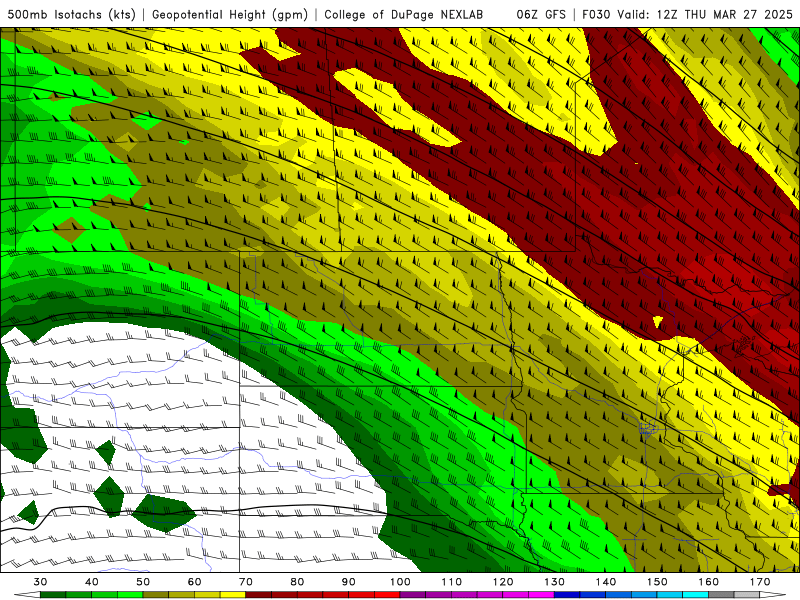This screenshot has width=800, height=600.
Task: Click the 140 label on the color scale
Action: click(x=606, y=582)
